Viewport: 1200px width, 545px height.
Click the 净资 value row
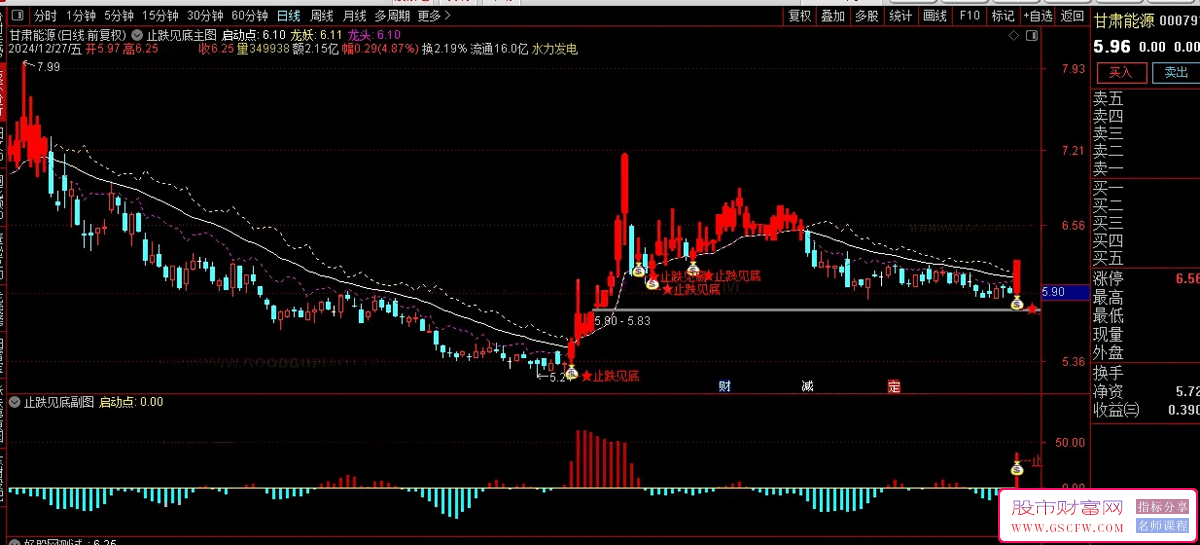1145,391
